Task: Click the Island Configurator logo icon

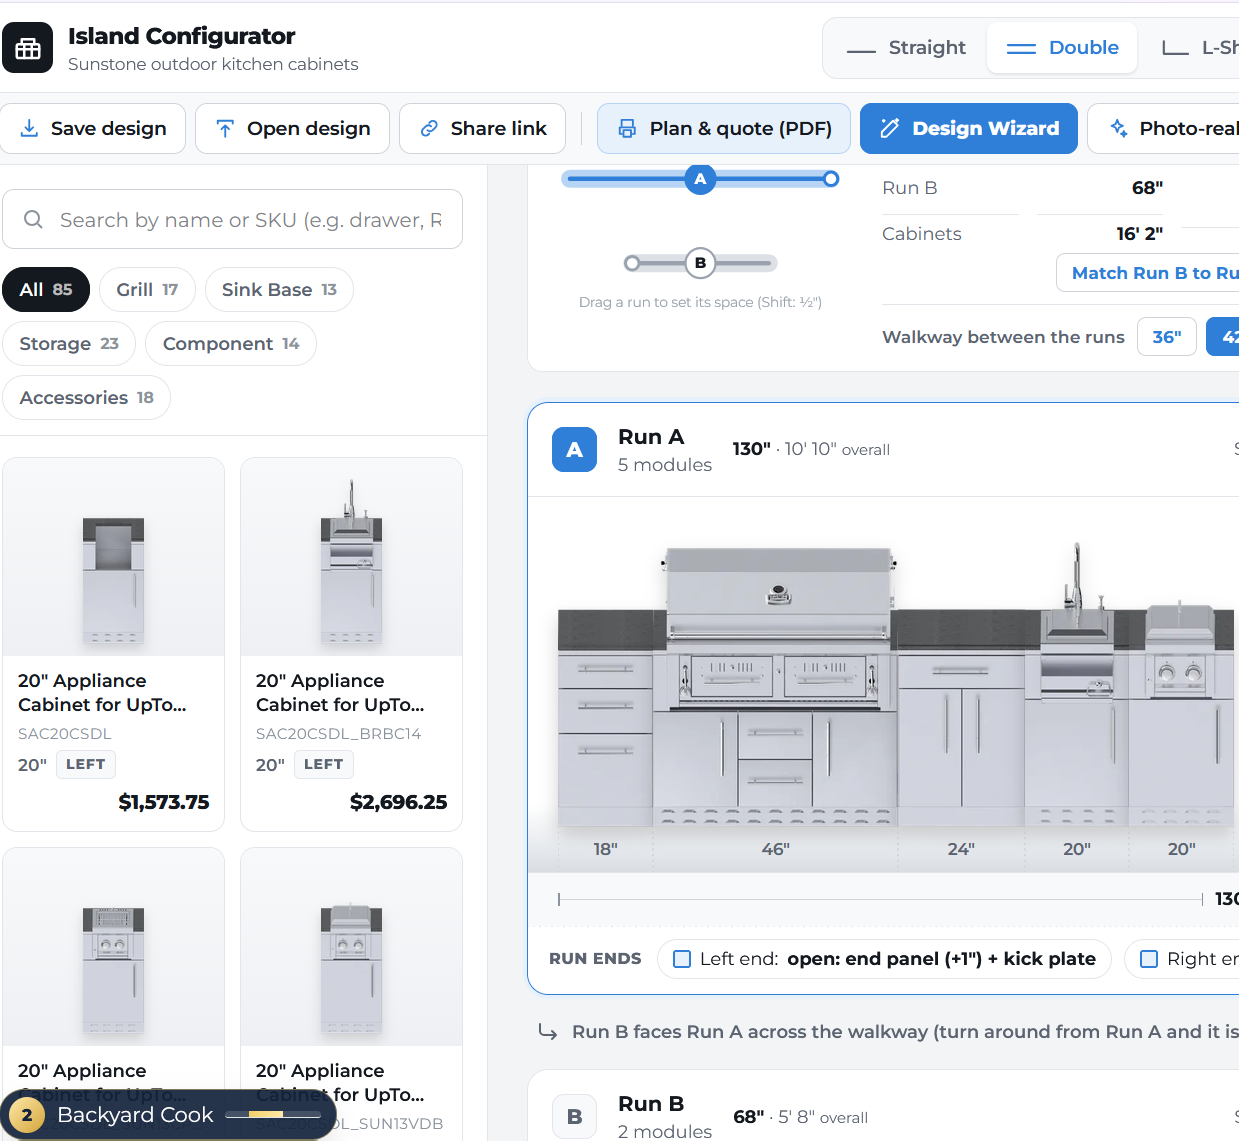Action: pyautogui.click(x=27, y=48)
